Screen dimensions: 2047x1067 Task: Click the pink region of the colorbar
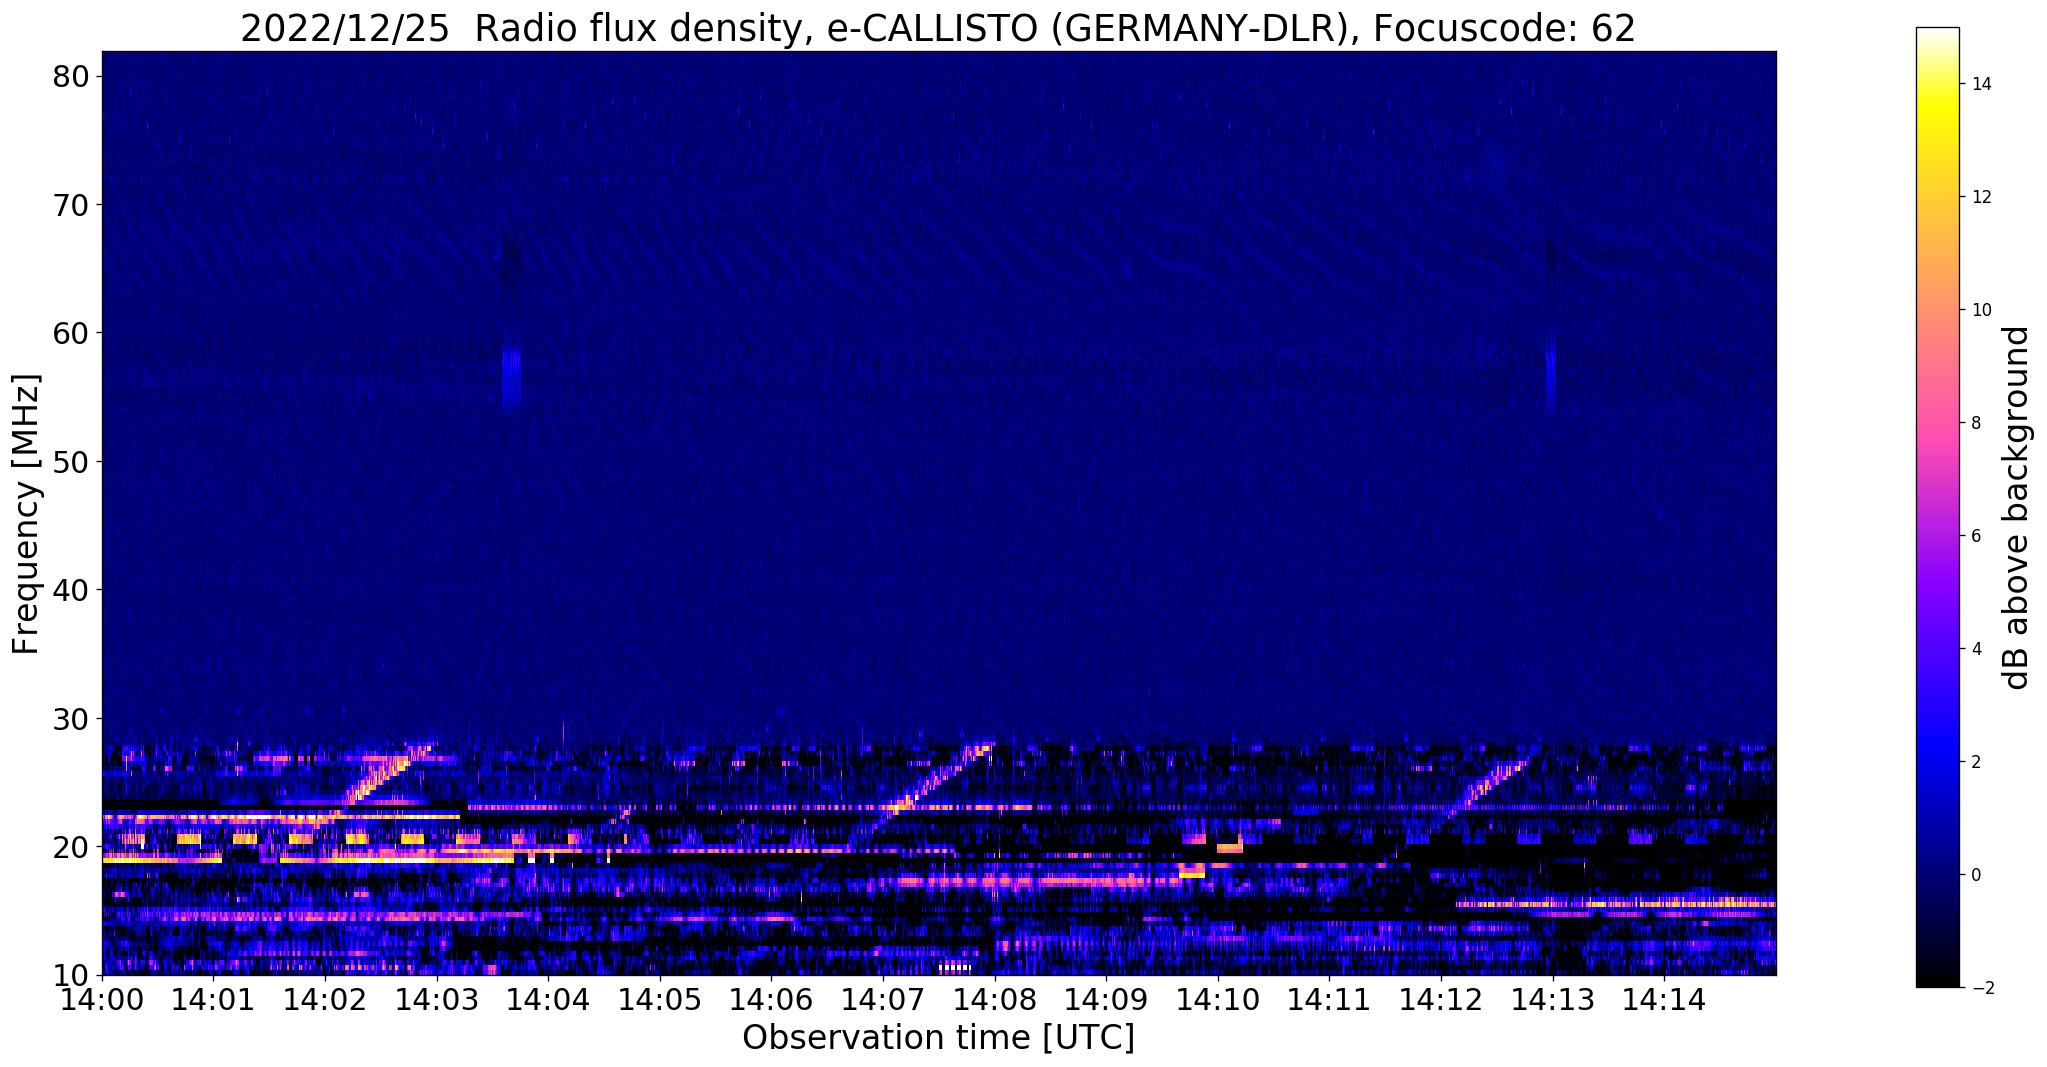coord(1937,423)
